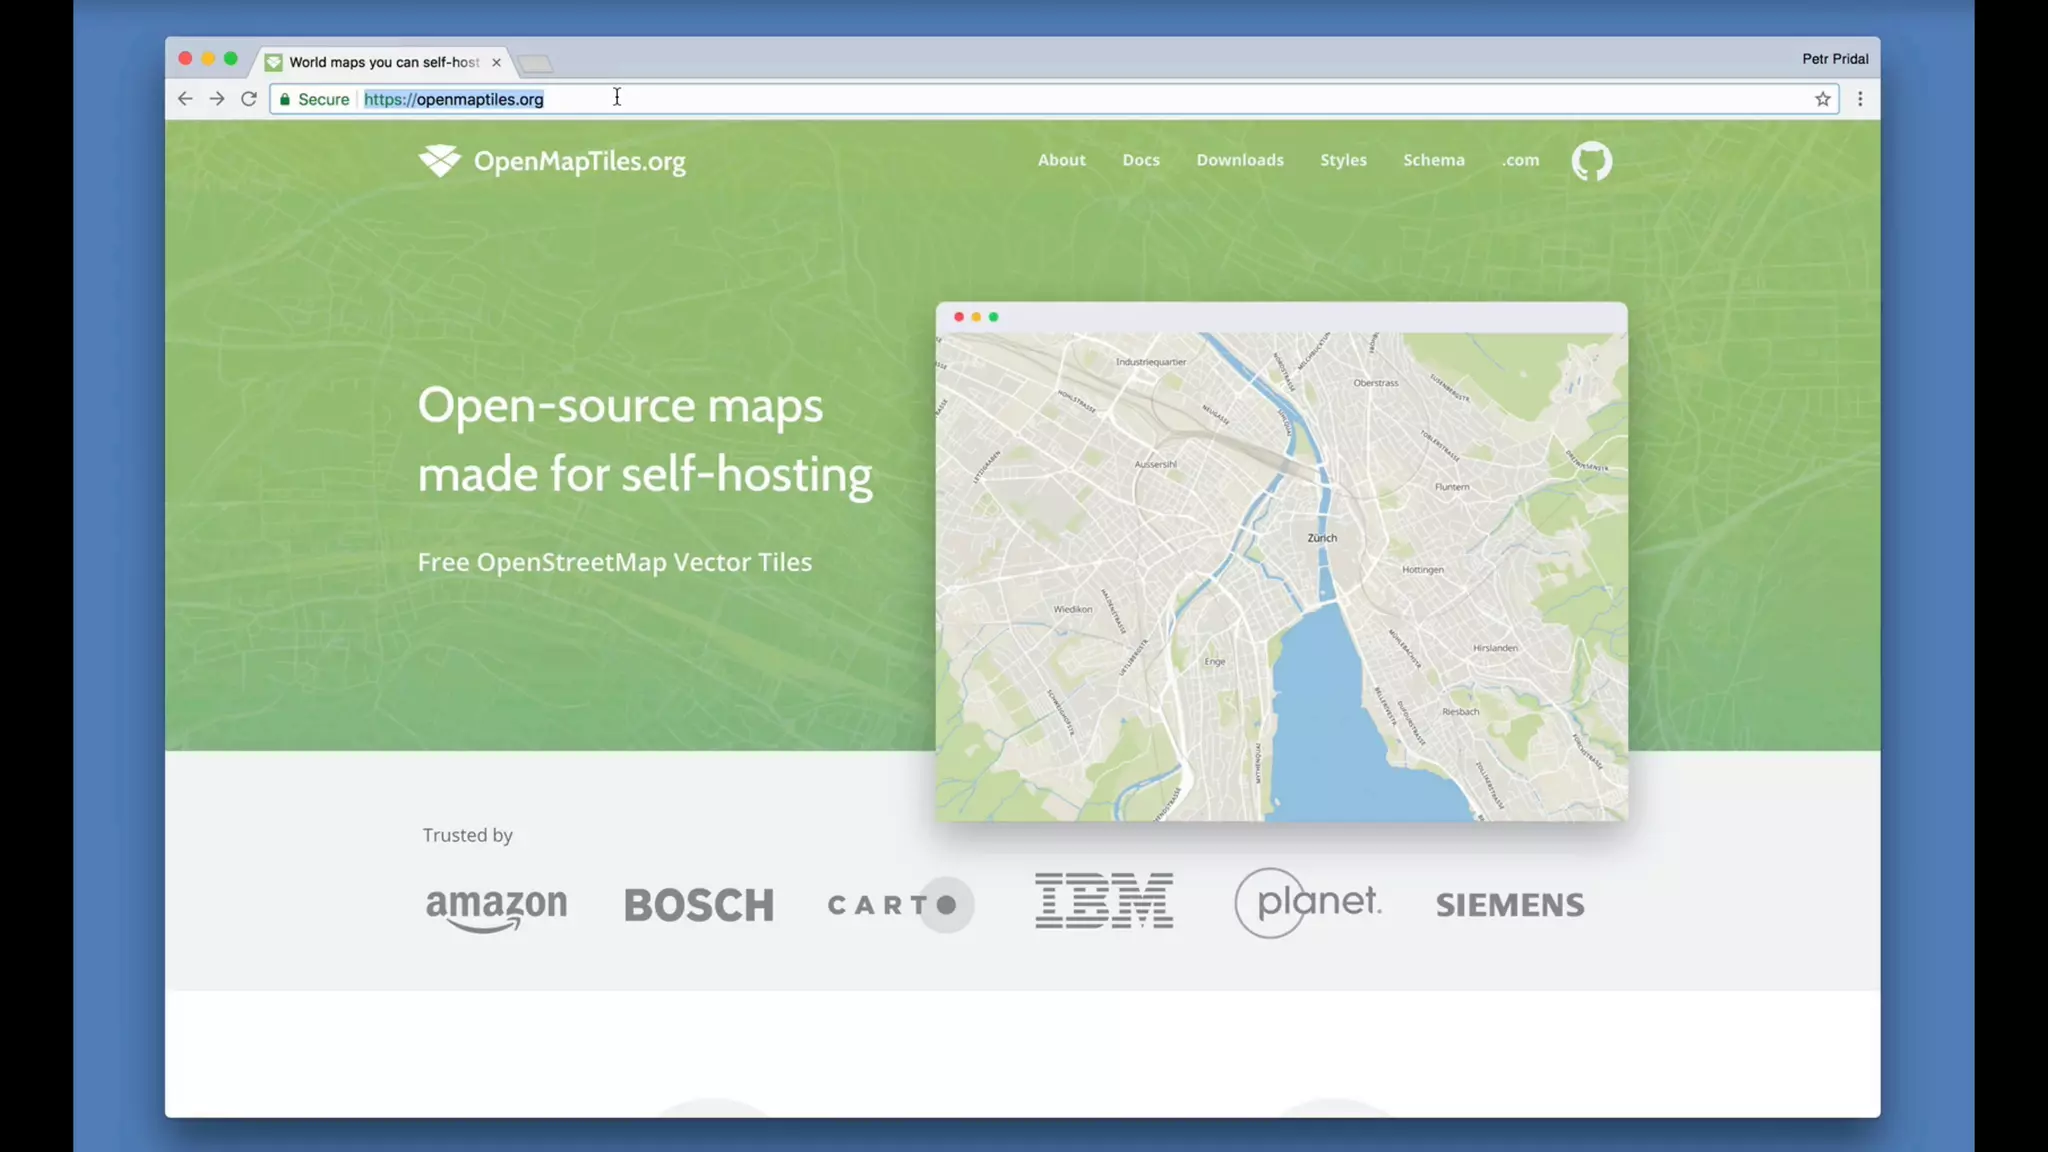This screenshot has width=2048, height=1152.
Task: Click the green Secure padlock
Action: click(286, 99)
